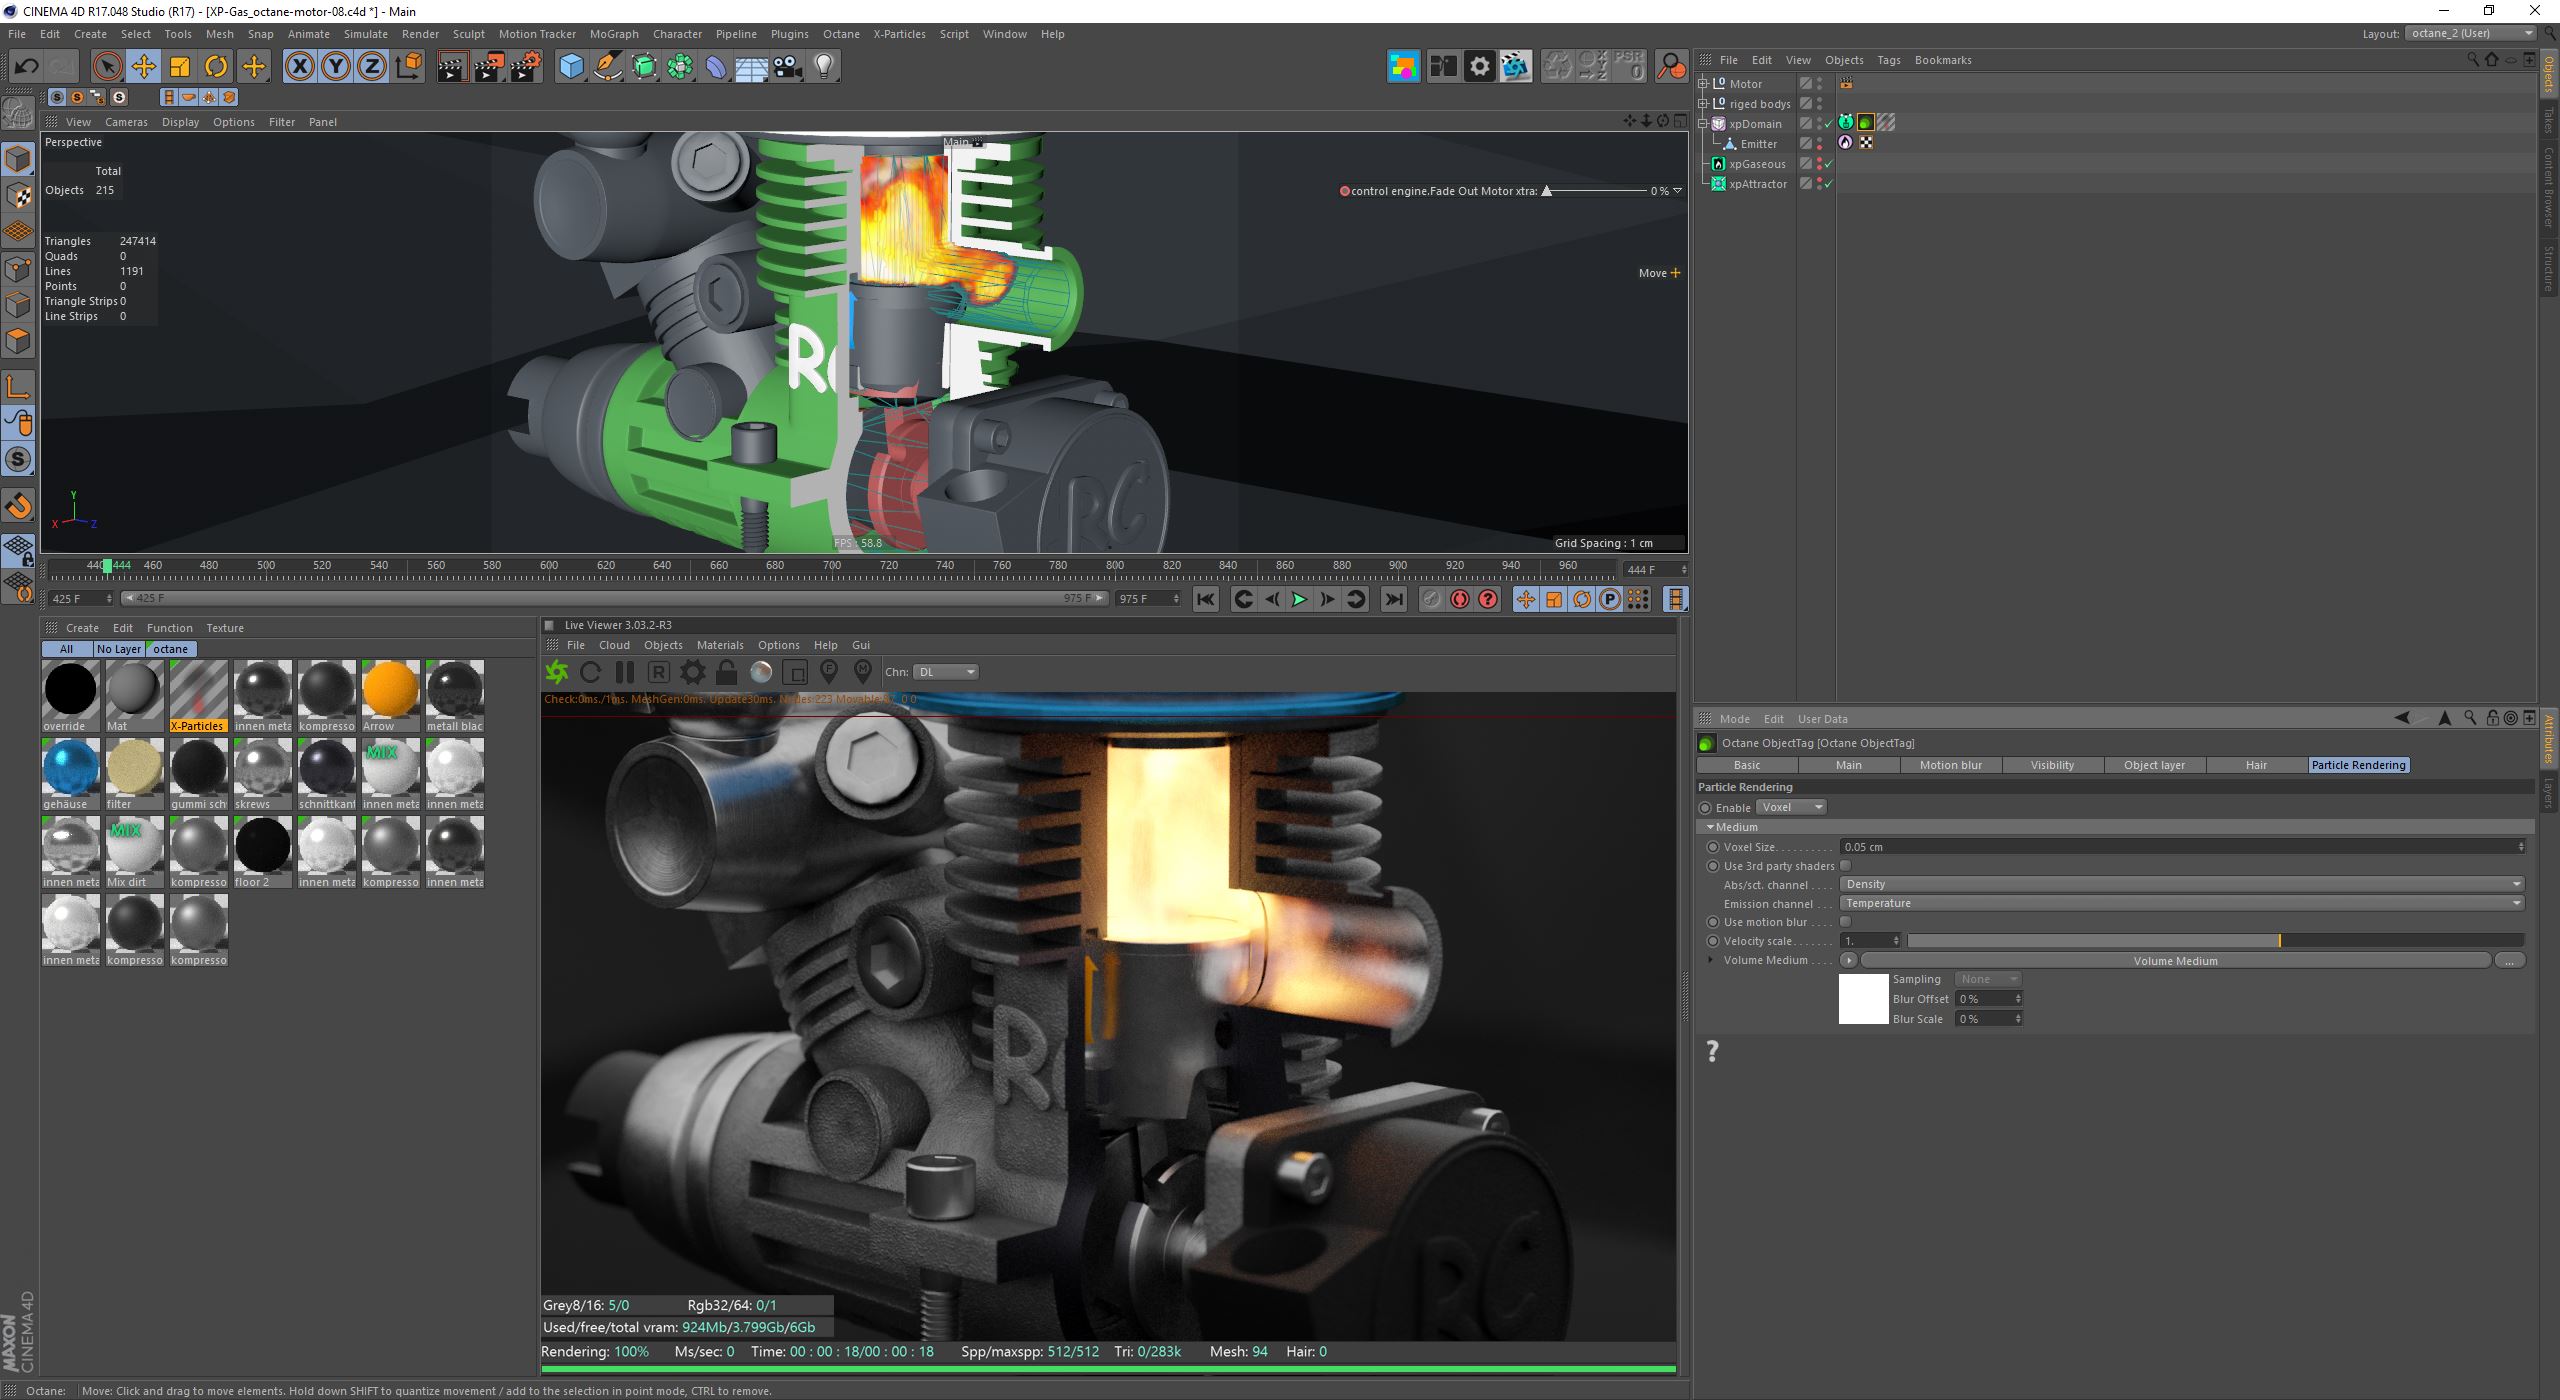Play the animation forward
Viewport: 2560px width, 1400px height.
(x=1299, y=599)
